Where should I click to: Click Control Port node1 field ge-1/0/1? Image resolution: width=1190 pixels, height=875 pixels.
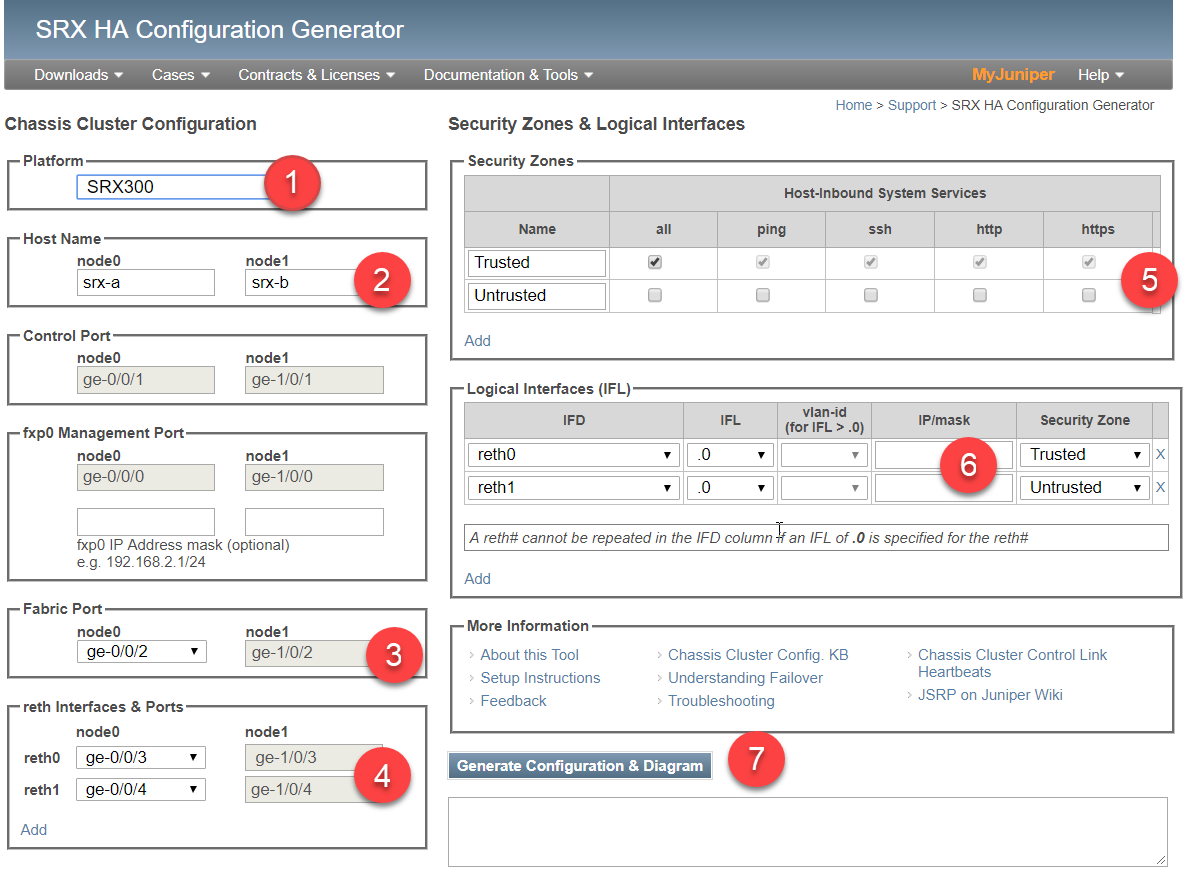[314, 379]
